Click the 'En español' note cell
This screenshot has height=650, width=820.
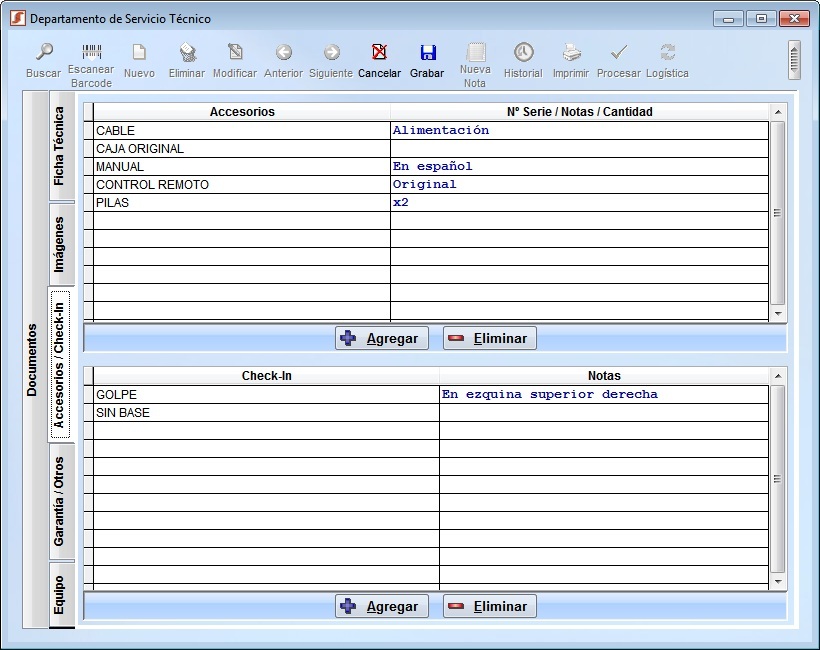pyautogui.click(x=579, y=167)
